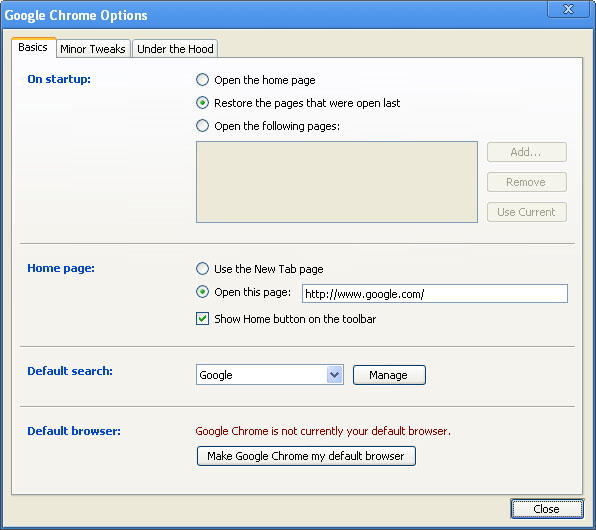
Task: Open the Under the Hood tab
Action: click(x=175, y=49)
